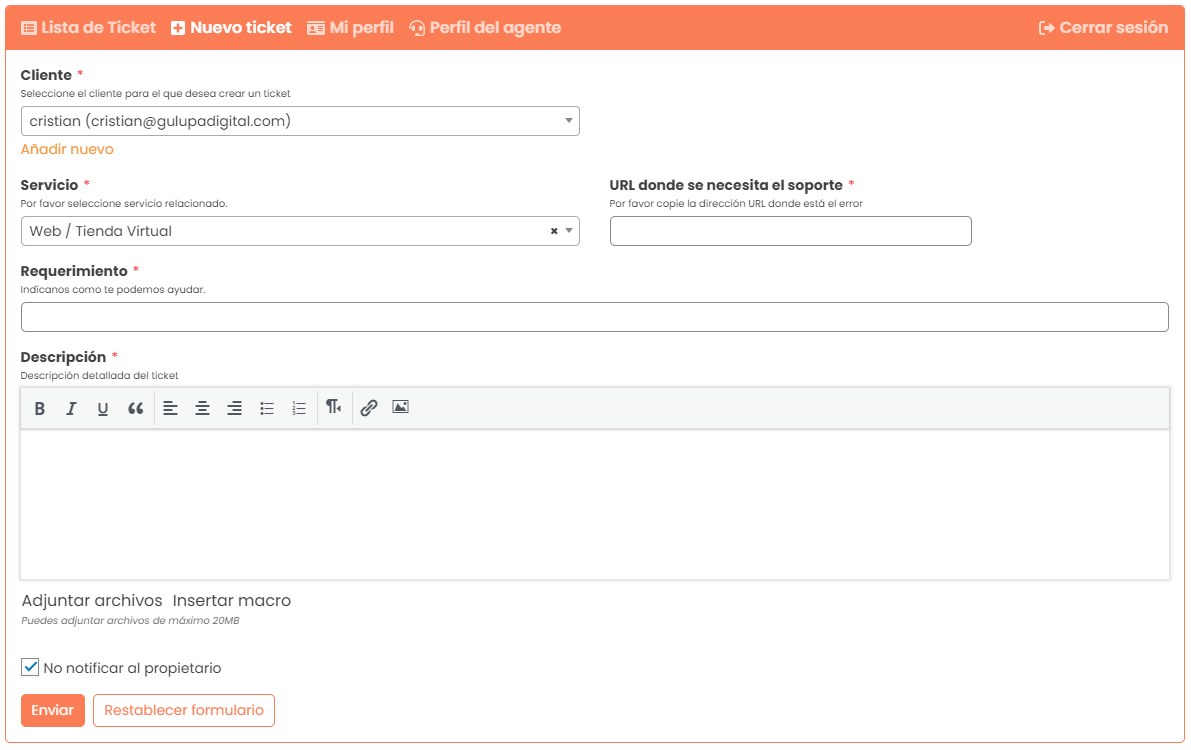Uncheck No notificar al propietario
The image size is (1191, 750).
(x=30, y=667)
